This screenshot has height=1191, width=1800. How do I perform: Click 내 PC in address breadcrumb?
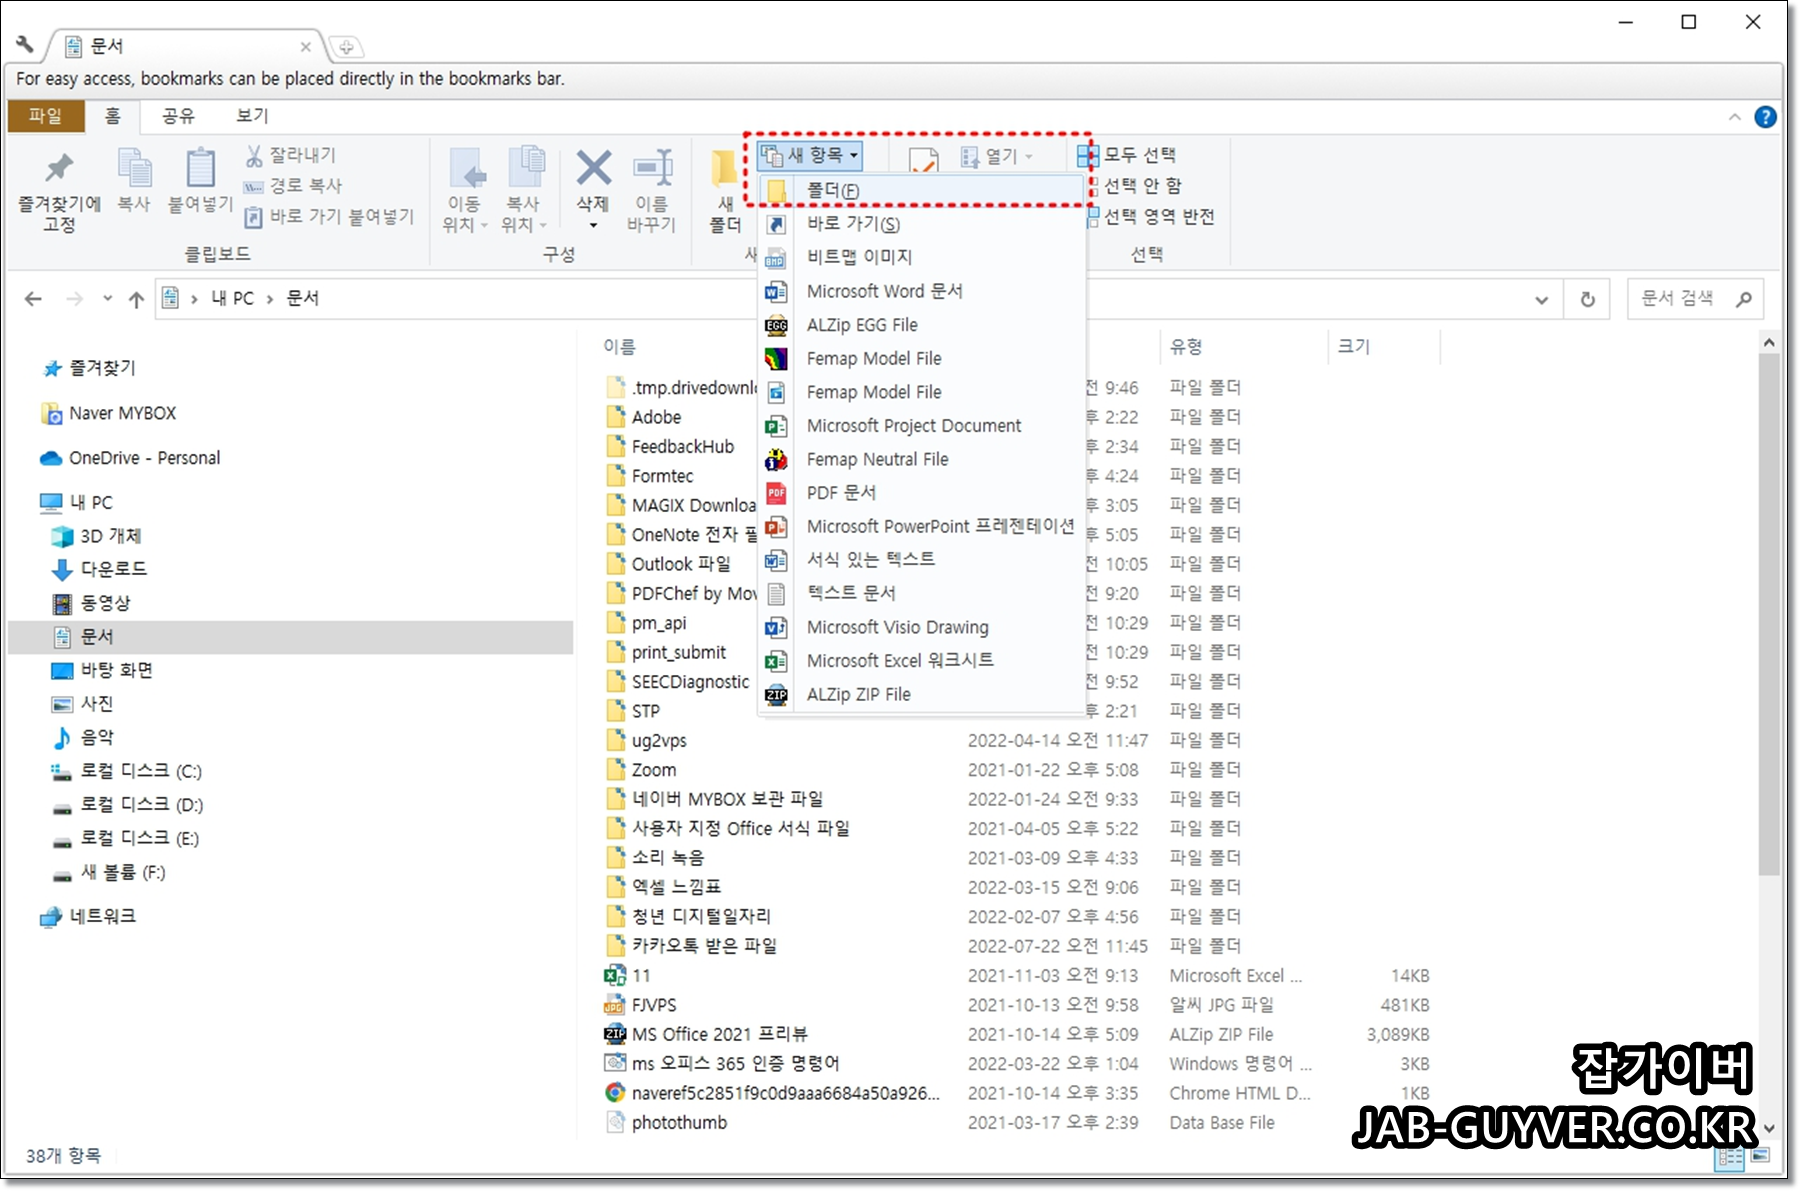pos(233,298)
